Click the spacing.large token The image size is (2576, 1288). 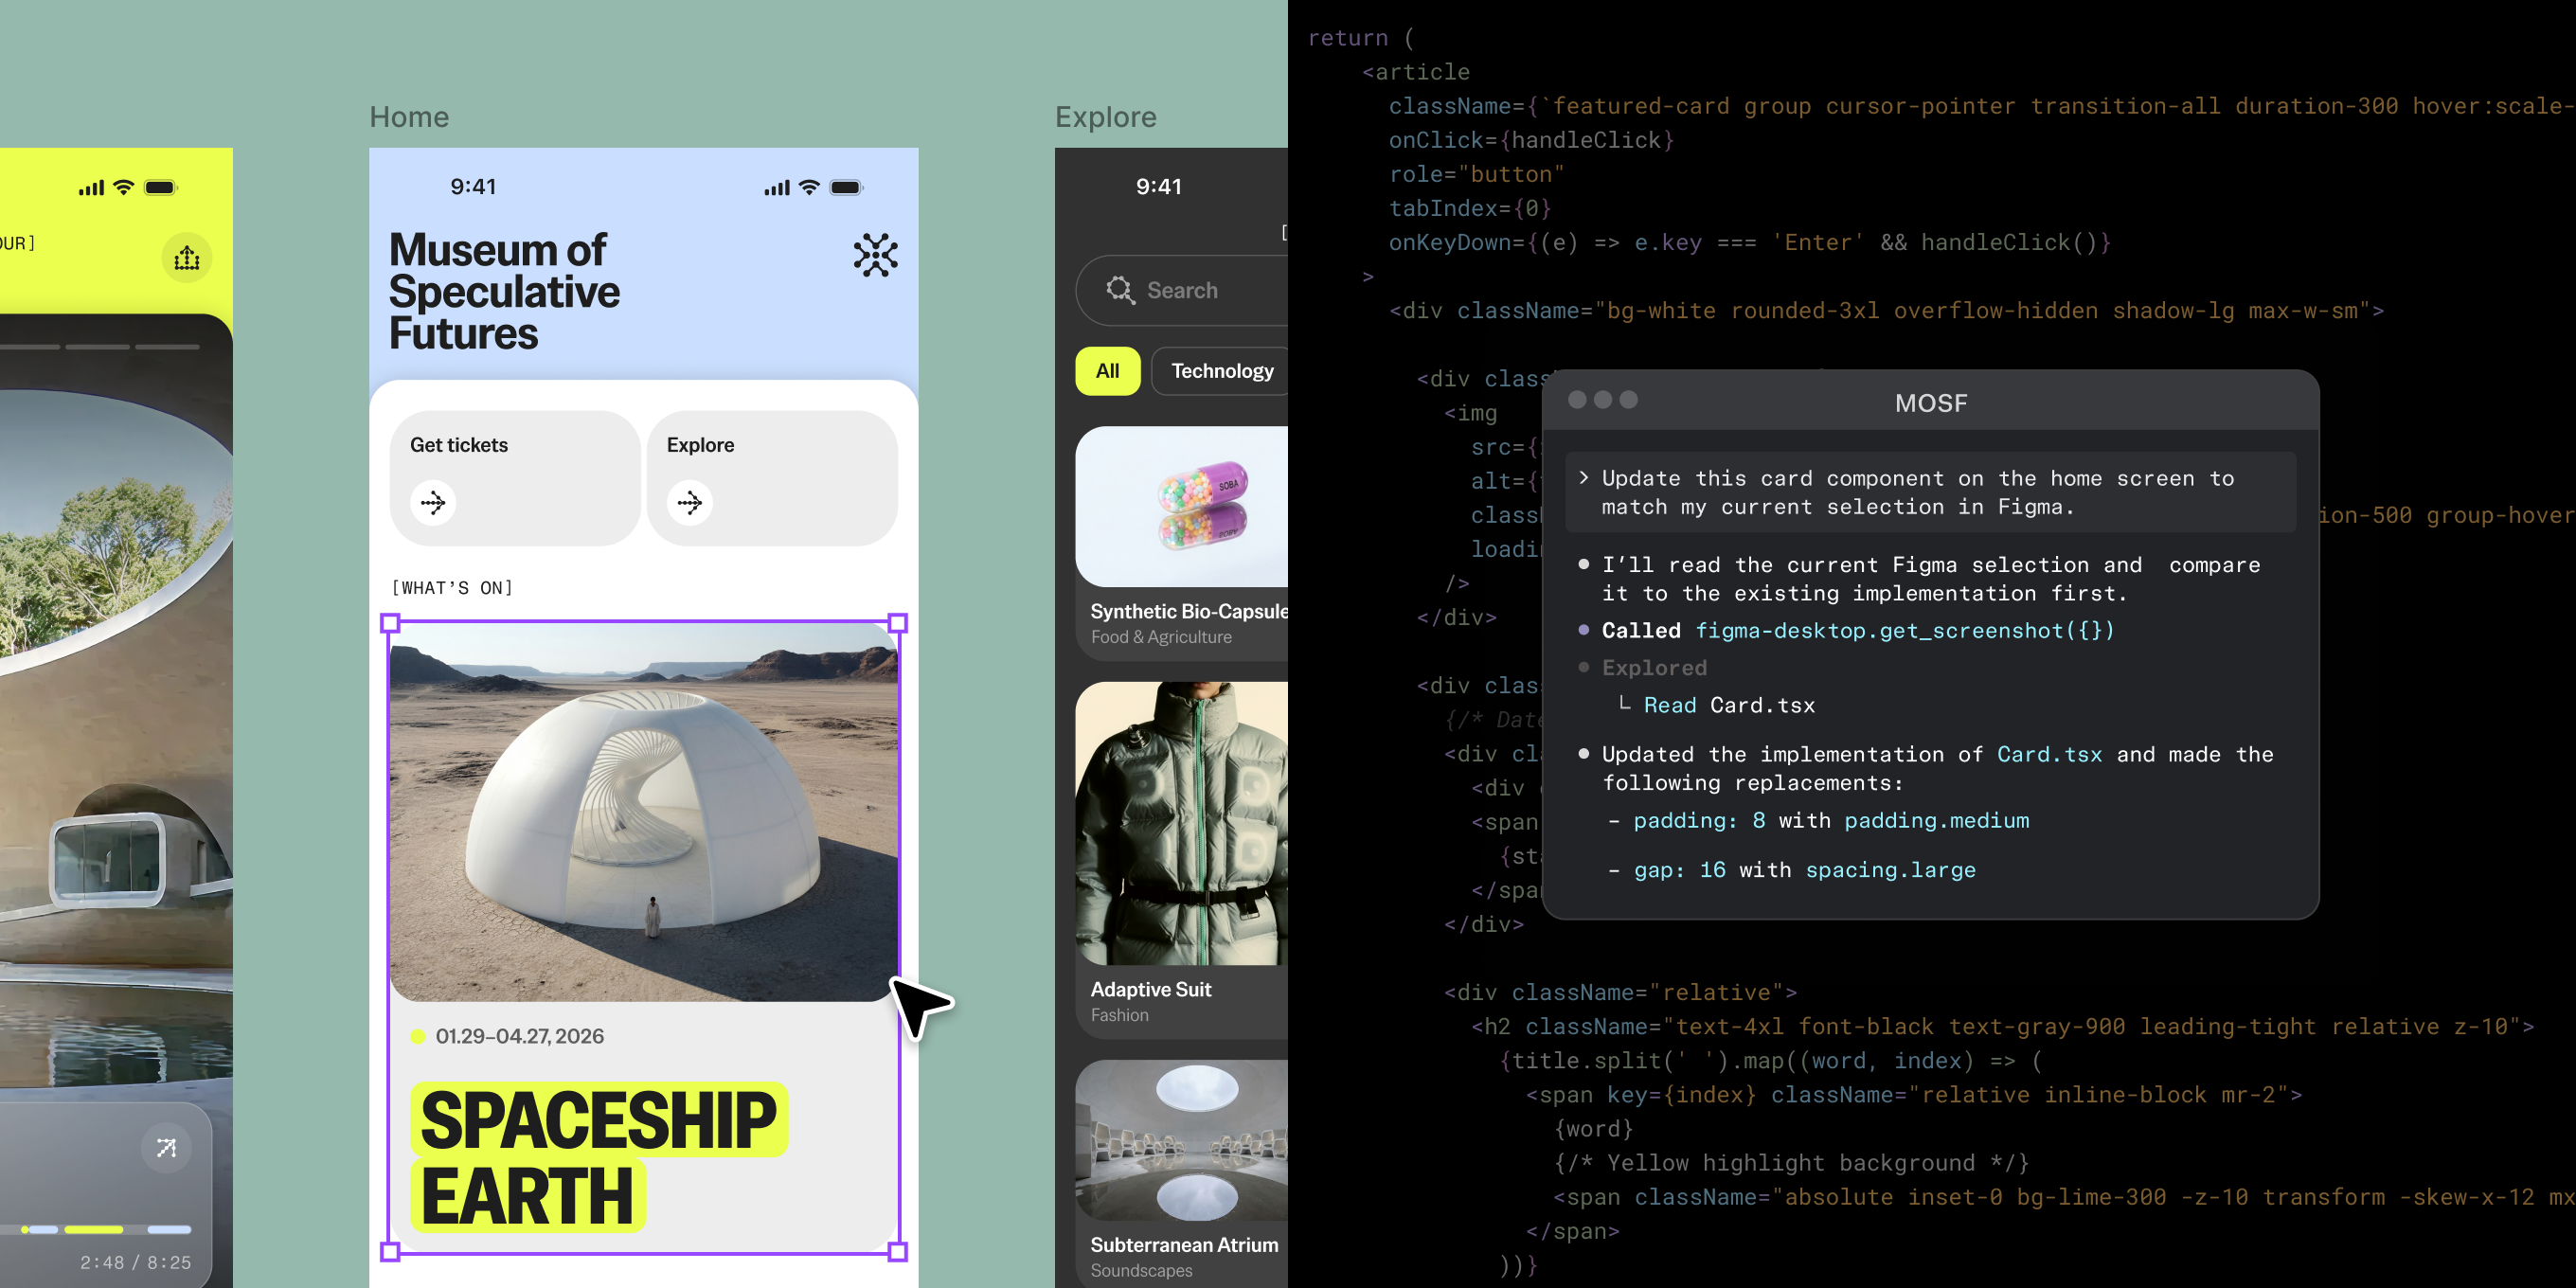point(1890,870)
